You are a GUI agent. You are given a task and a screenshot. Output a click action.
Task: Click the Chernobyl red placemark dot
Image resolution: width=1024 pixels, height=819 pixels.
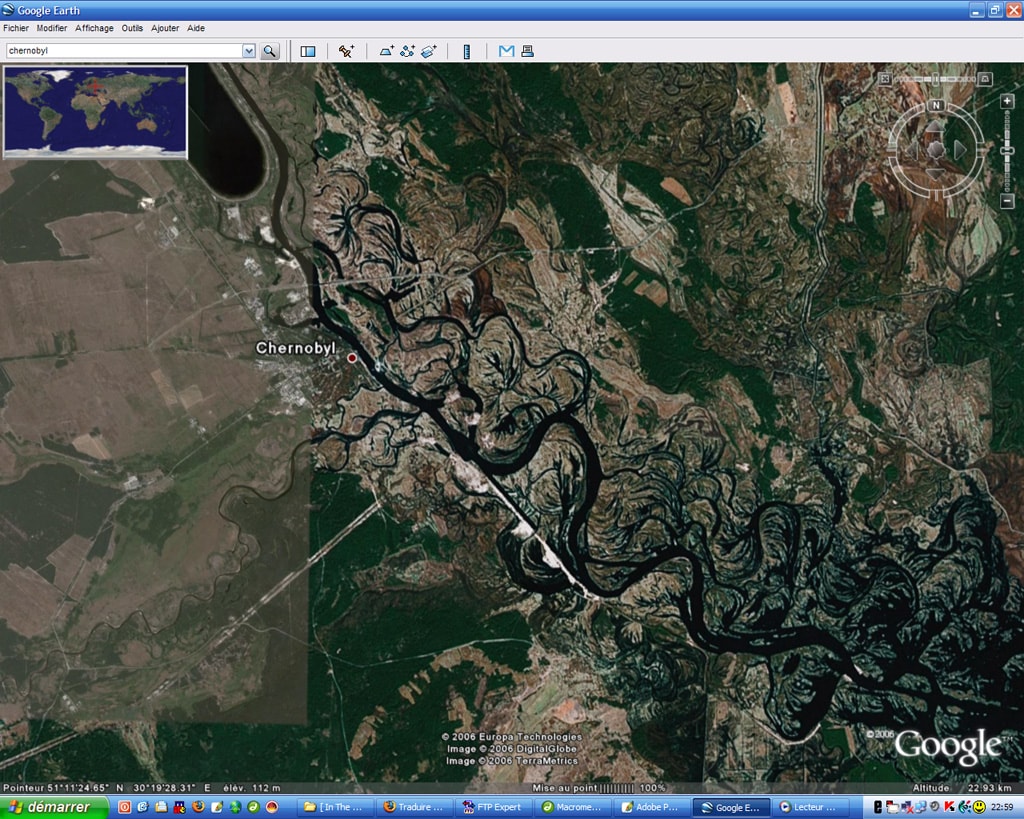click(352, 358)
